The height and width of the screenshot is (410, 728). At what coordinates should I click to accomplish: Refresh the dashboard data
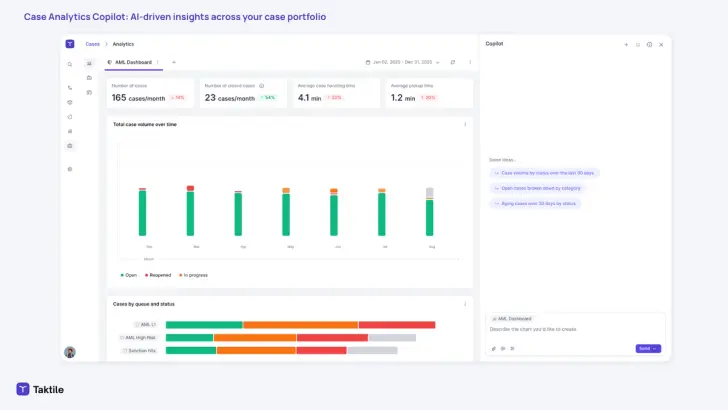[453, 62]
